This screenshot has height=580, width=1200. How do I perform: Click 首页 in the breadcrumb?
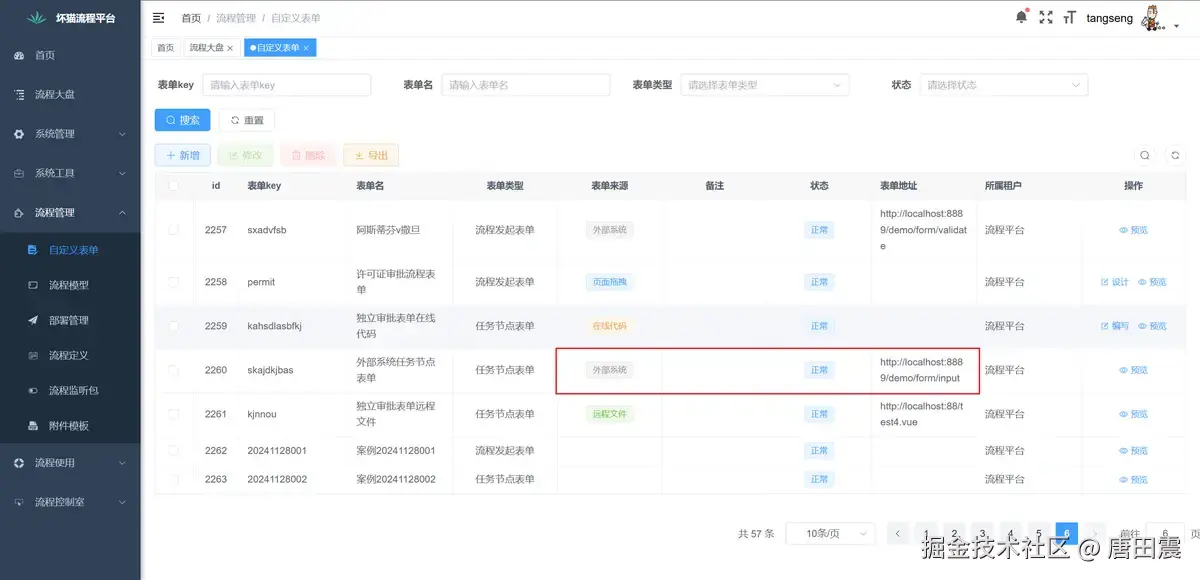coord(191,18)
